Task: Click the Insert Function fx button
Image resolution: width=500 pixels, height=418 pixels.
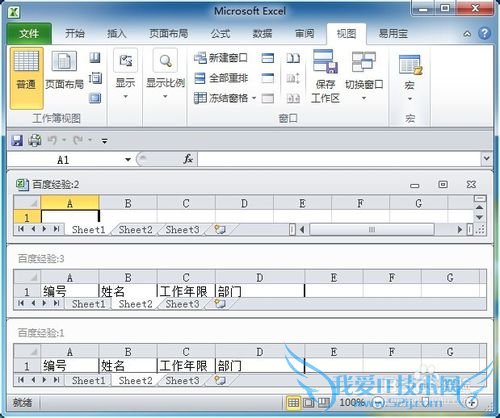Action: click(x=188, y=159)
